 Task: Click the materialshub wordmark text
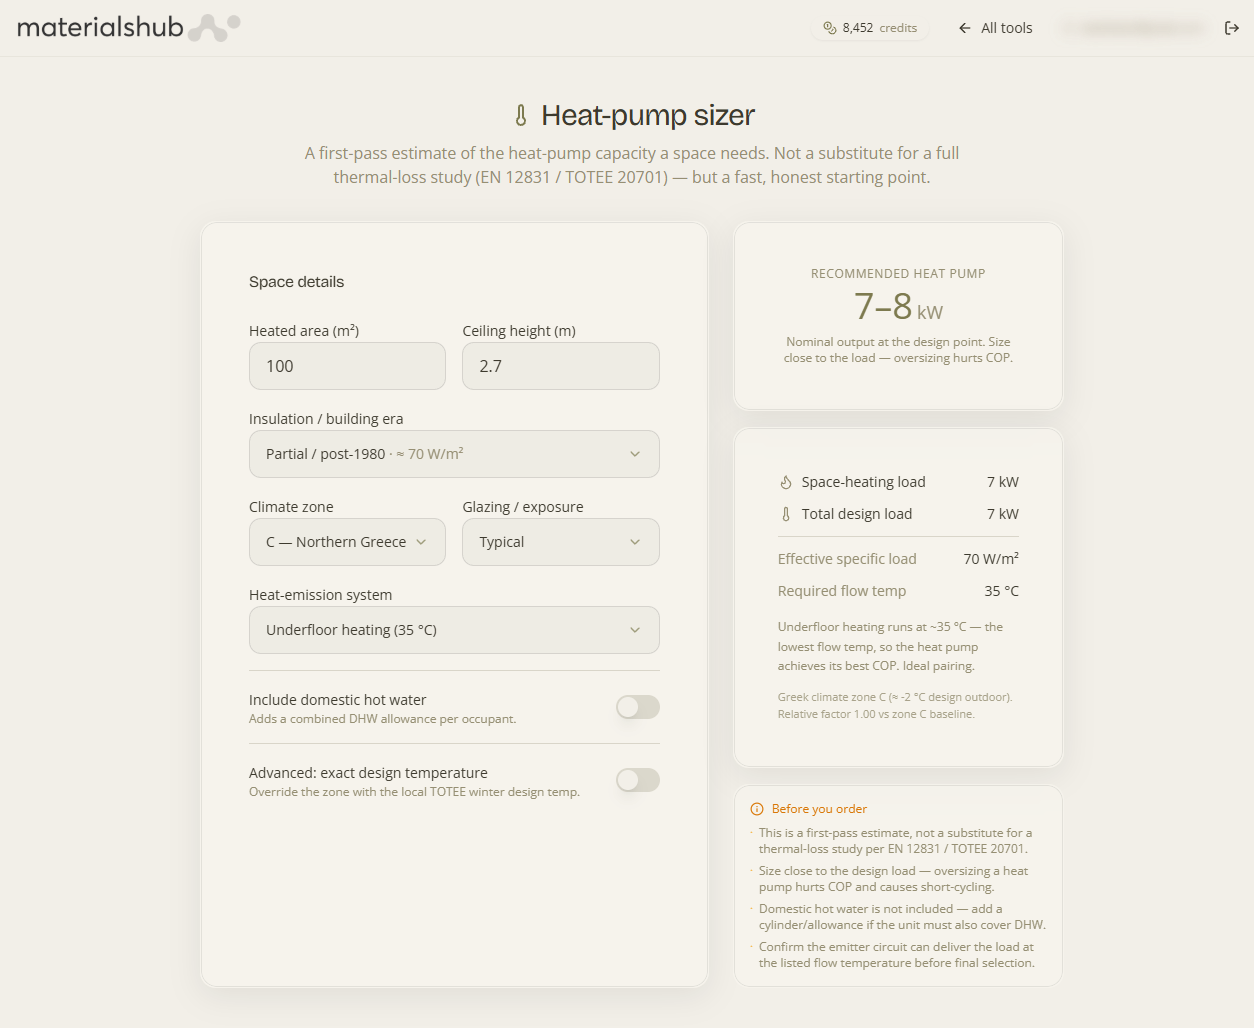click(100, 28)
